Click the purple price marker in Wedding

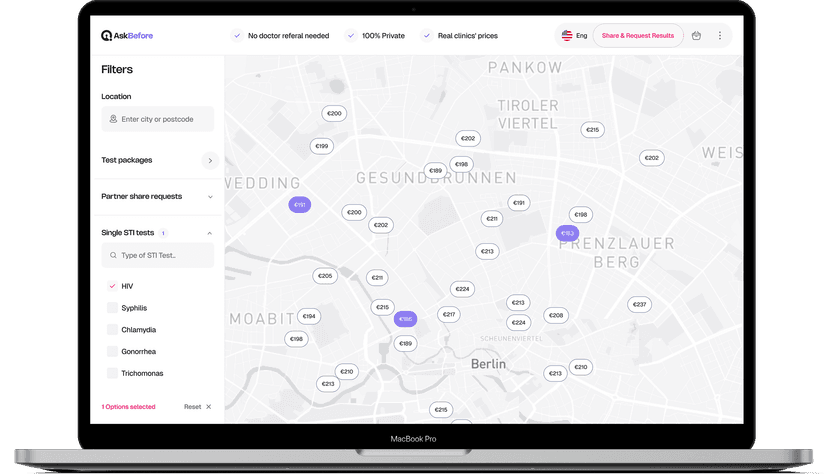299,204
